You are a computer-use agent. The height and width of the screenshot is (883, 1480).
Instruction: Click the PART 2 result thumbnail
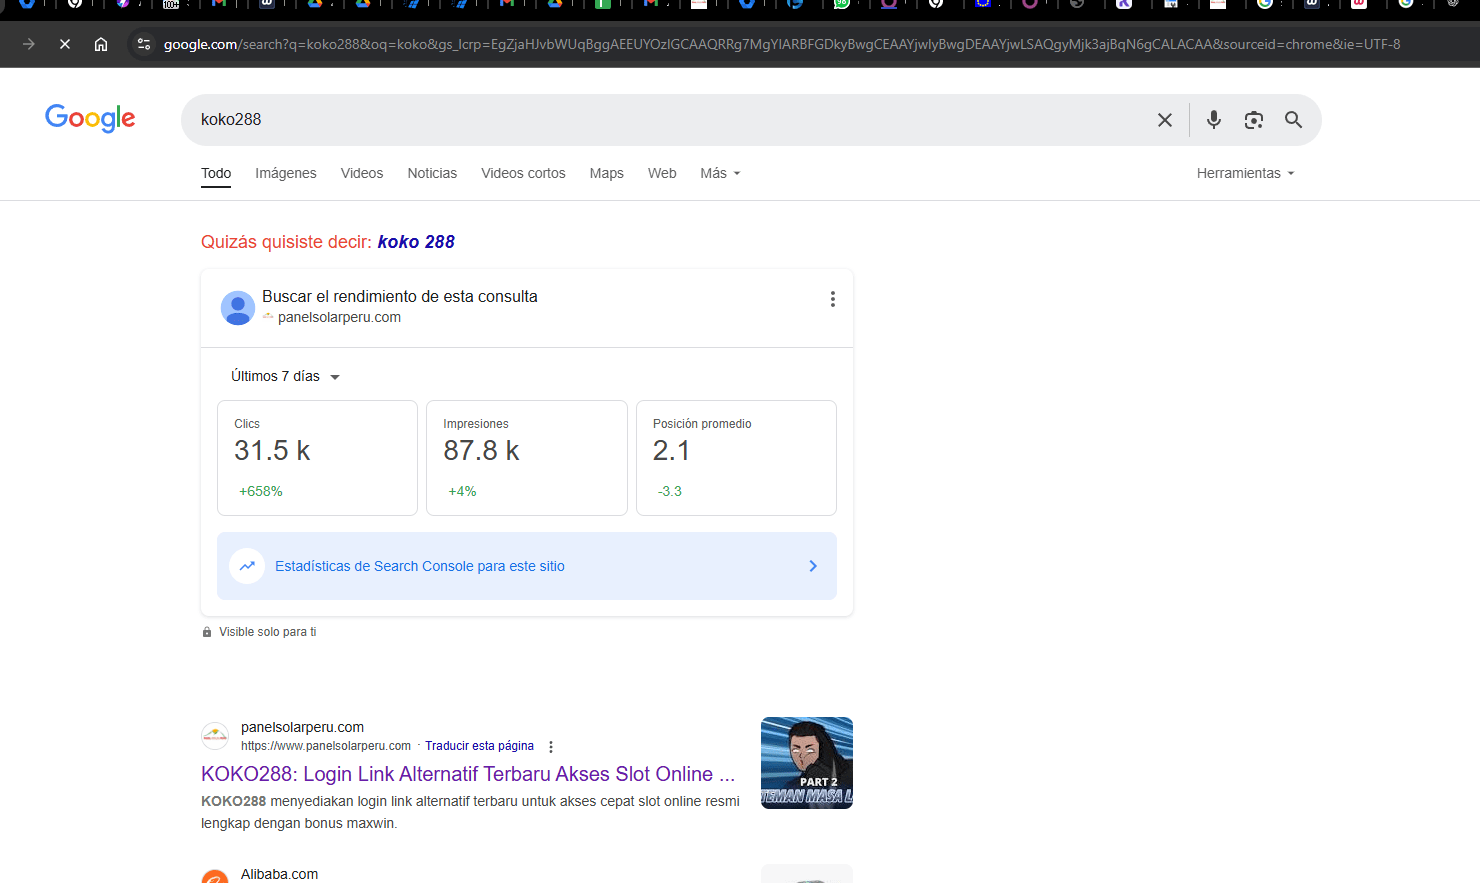click(807, 763)
